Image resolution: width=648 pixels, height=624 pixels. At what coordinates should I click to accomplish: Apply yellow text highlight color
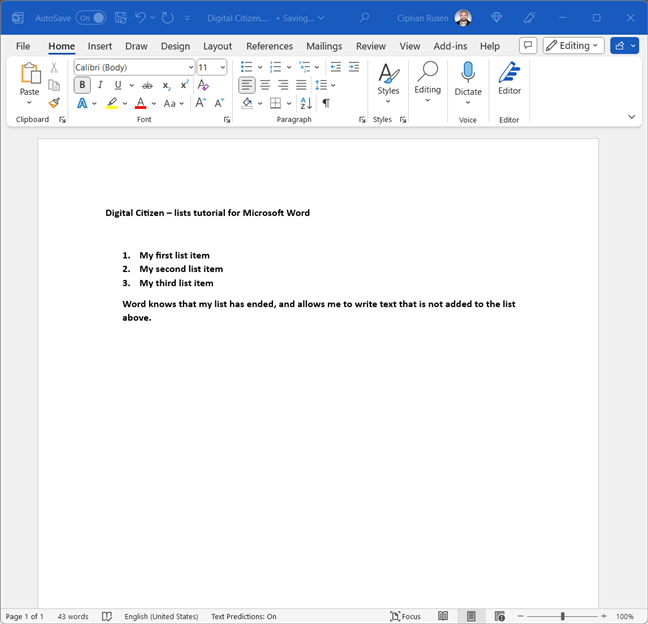[112, 103]
